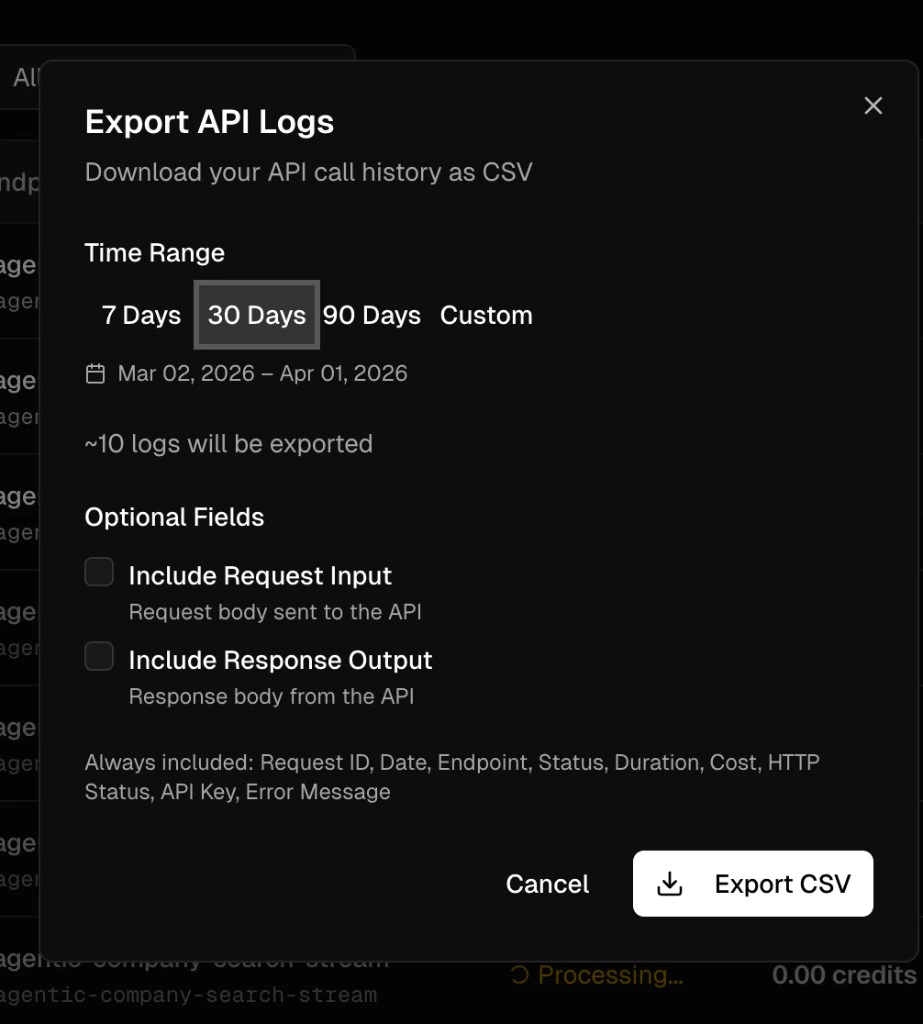923x1024 pixels.
Task: Click the Processing spinner icon in the background
Action: [x=520, y=974]
